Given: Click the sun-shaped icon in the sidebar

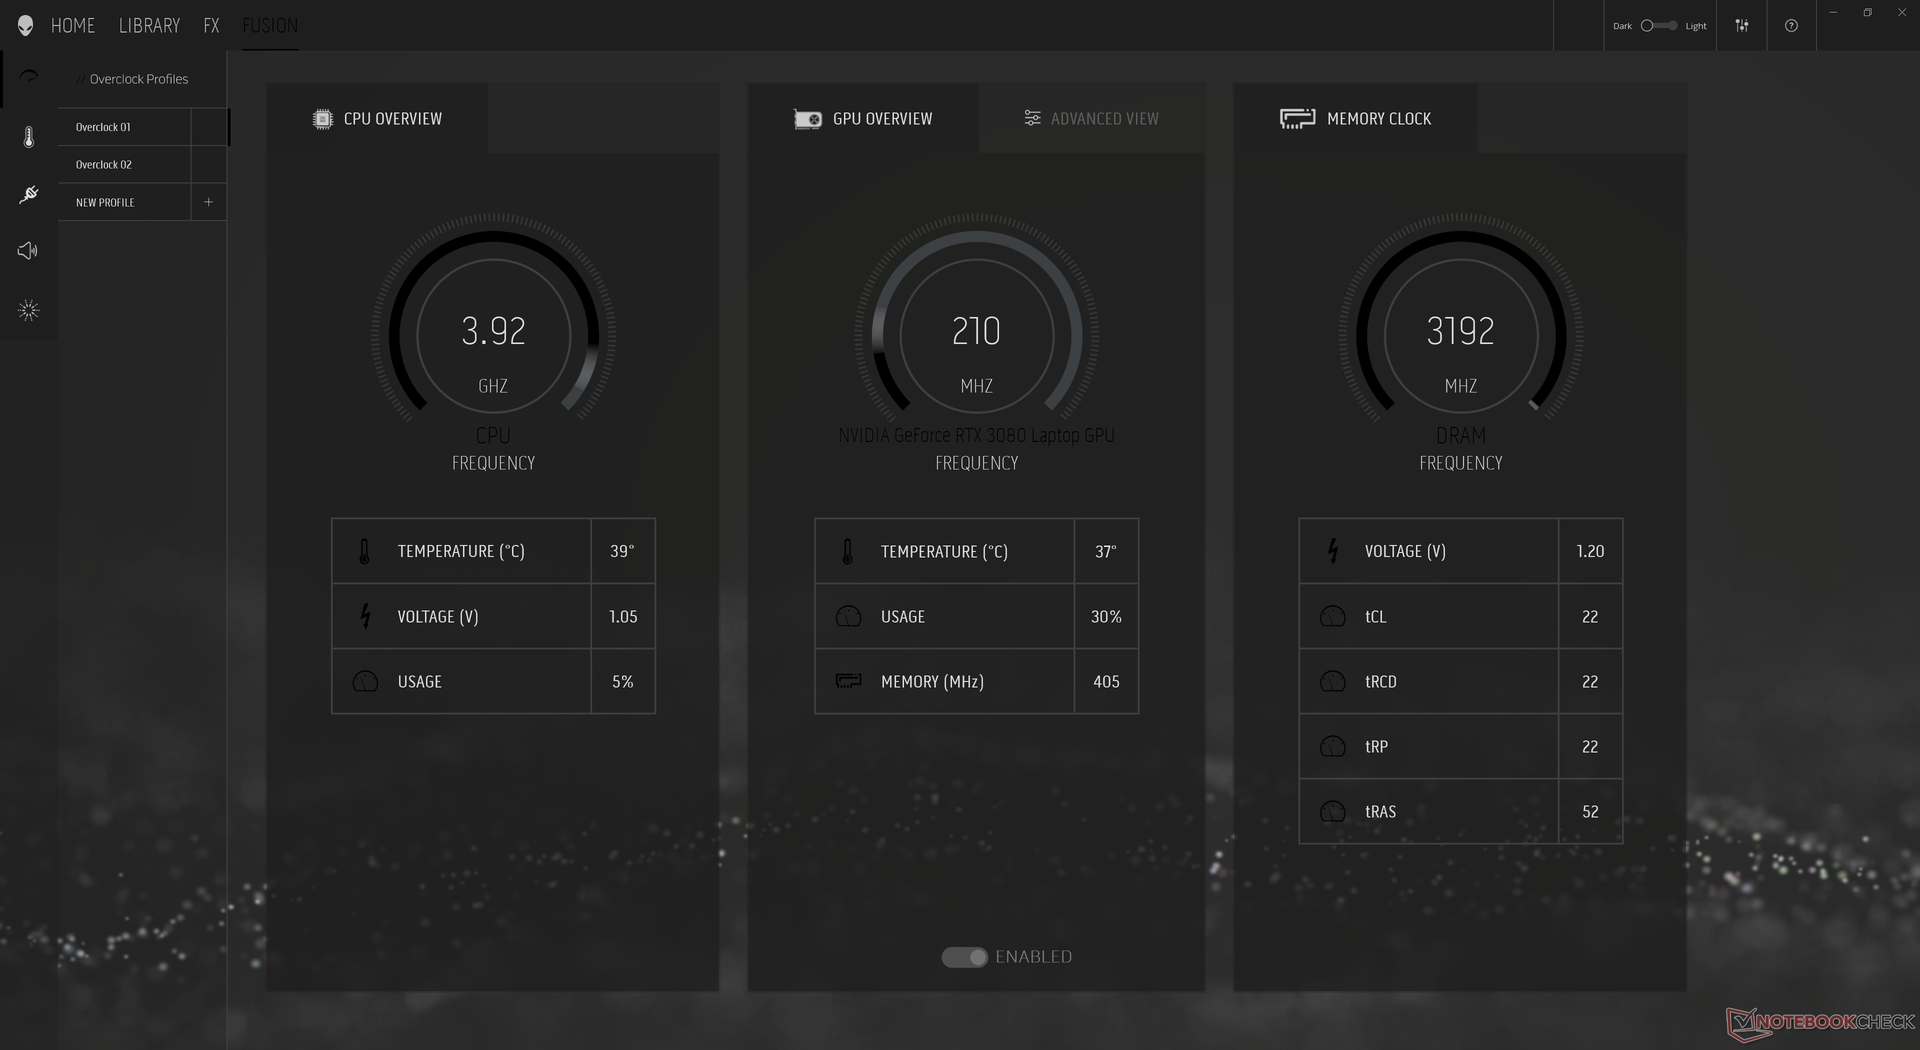Looking at the screenshot, I should click(29, 310).
